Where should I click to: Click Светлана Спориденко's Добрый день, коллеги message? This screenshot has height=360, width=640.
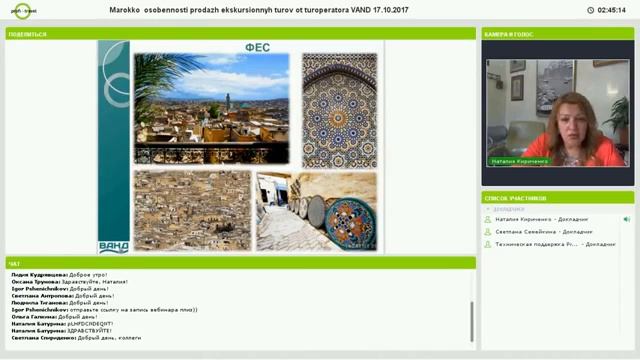point(76,338)
